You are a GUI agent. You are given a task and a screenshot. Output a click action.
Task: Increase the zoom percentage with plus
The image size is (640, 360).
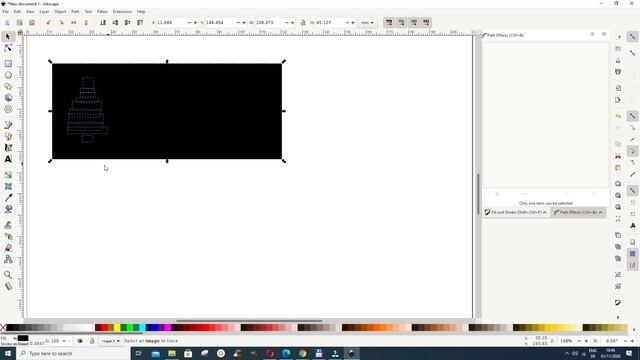(586, 341)
